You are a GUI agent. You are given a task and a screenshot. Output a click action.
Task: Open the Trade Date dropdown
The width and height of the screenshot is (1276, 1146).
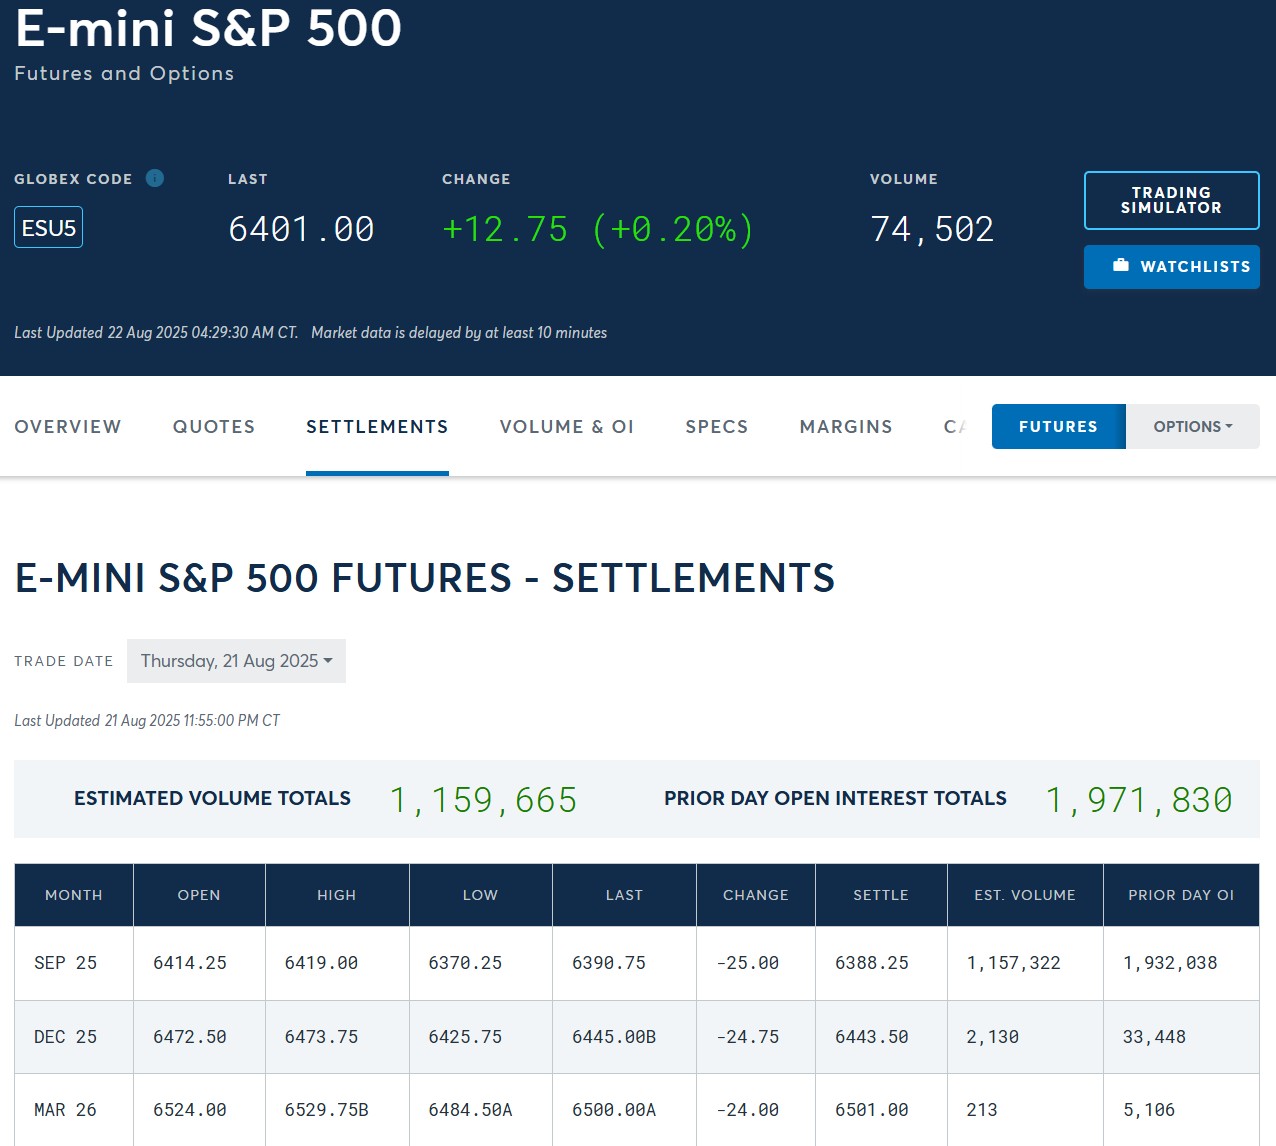[236, 661]
